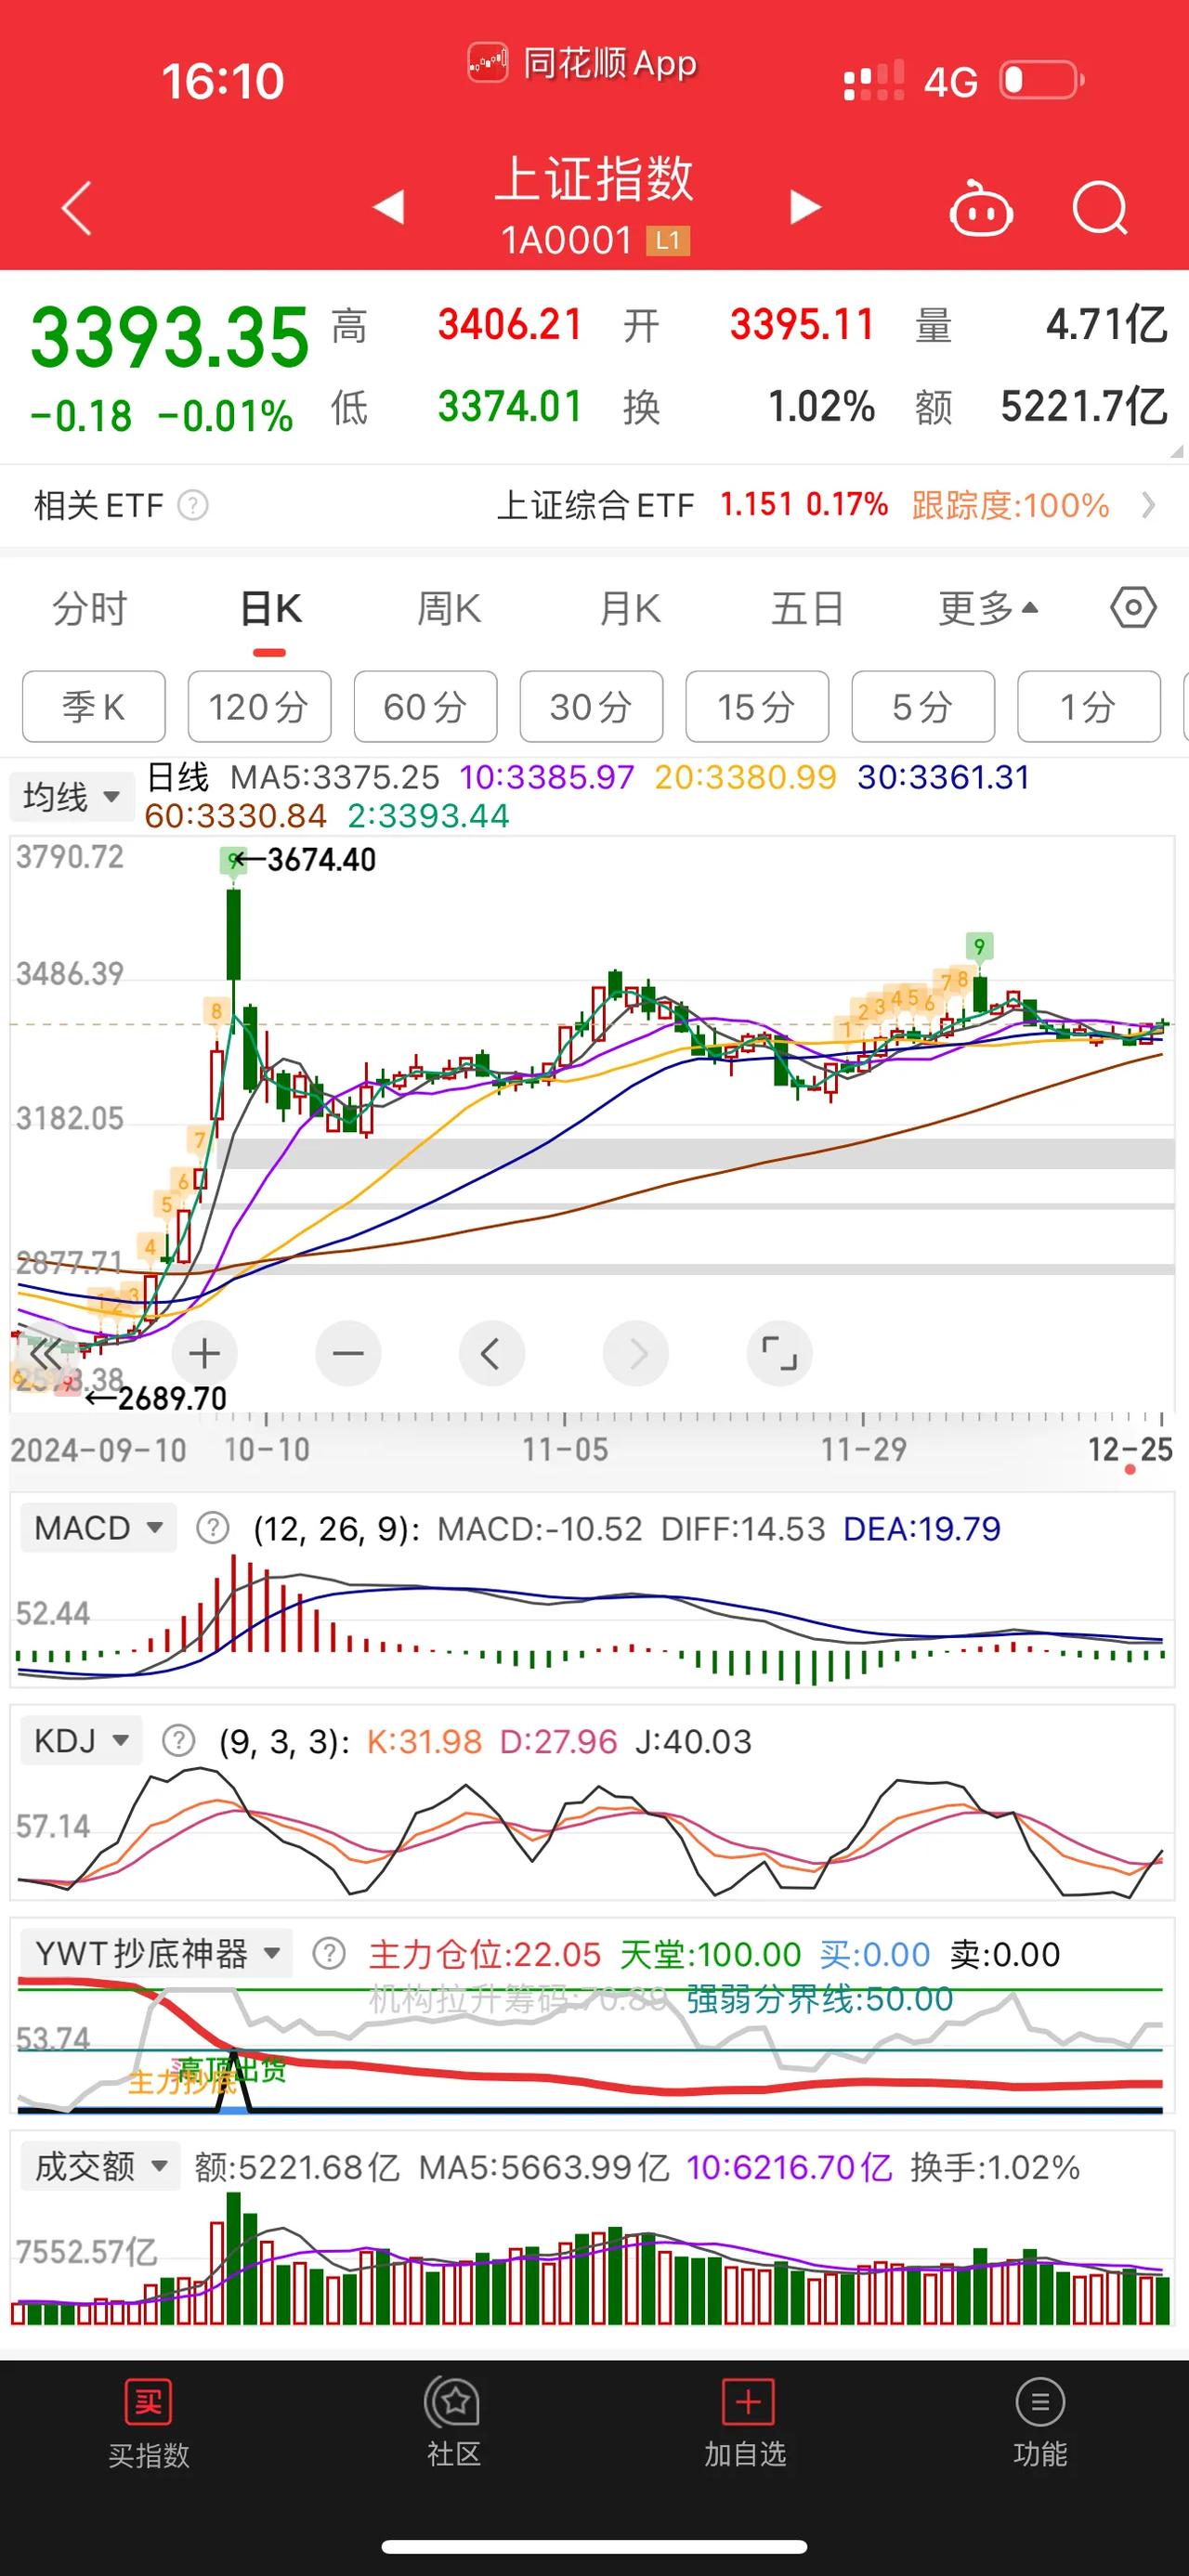Enter fullscreen chart view
The height and width of the screenshot is (2576, 1189).
[x=779, y=1354]
